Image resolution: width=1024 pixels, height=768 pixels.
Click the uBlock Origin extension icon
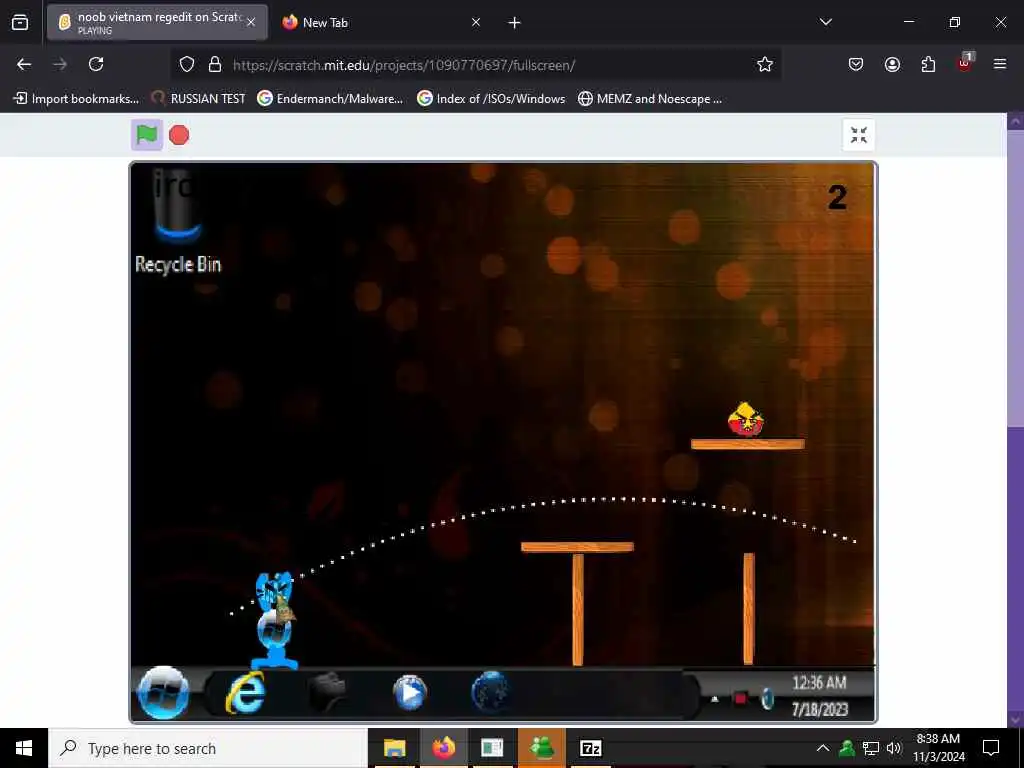pos(965,63)
